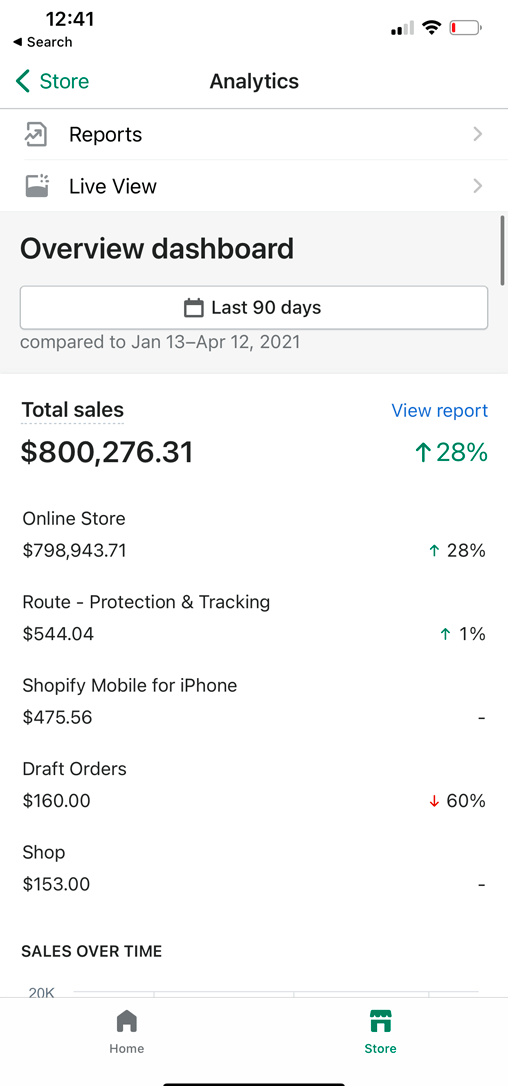Open the Reports menu row
The image size is (508, 1086).
(x=254, y=134)
